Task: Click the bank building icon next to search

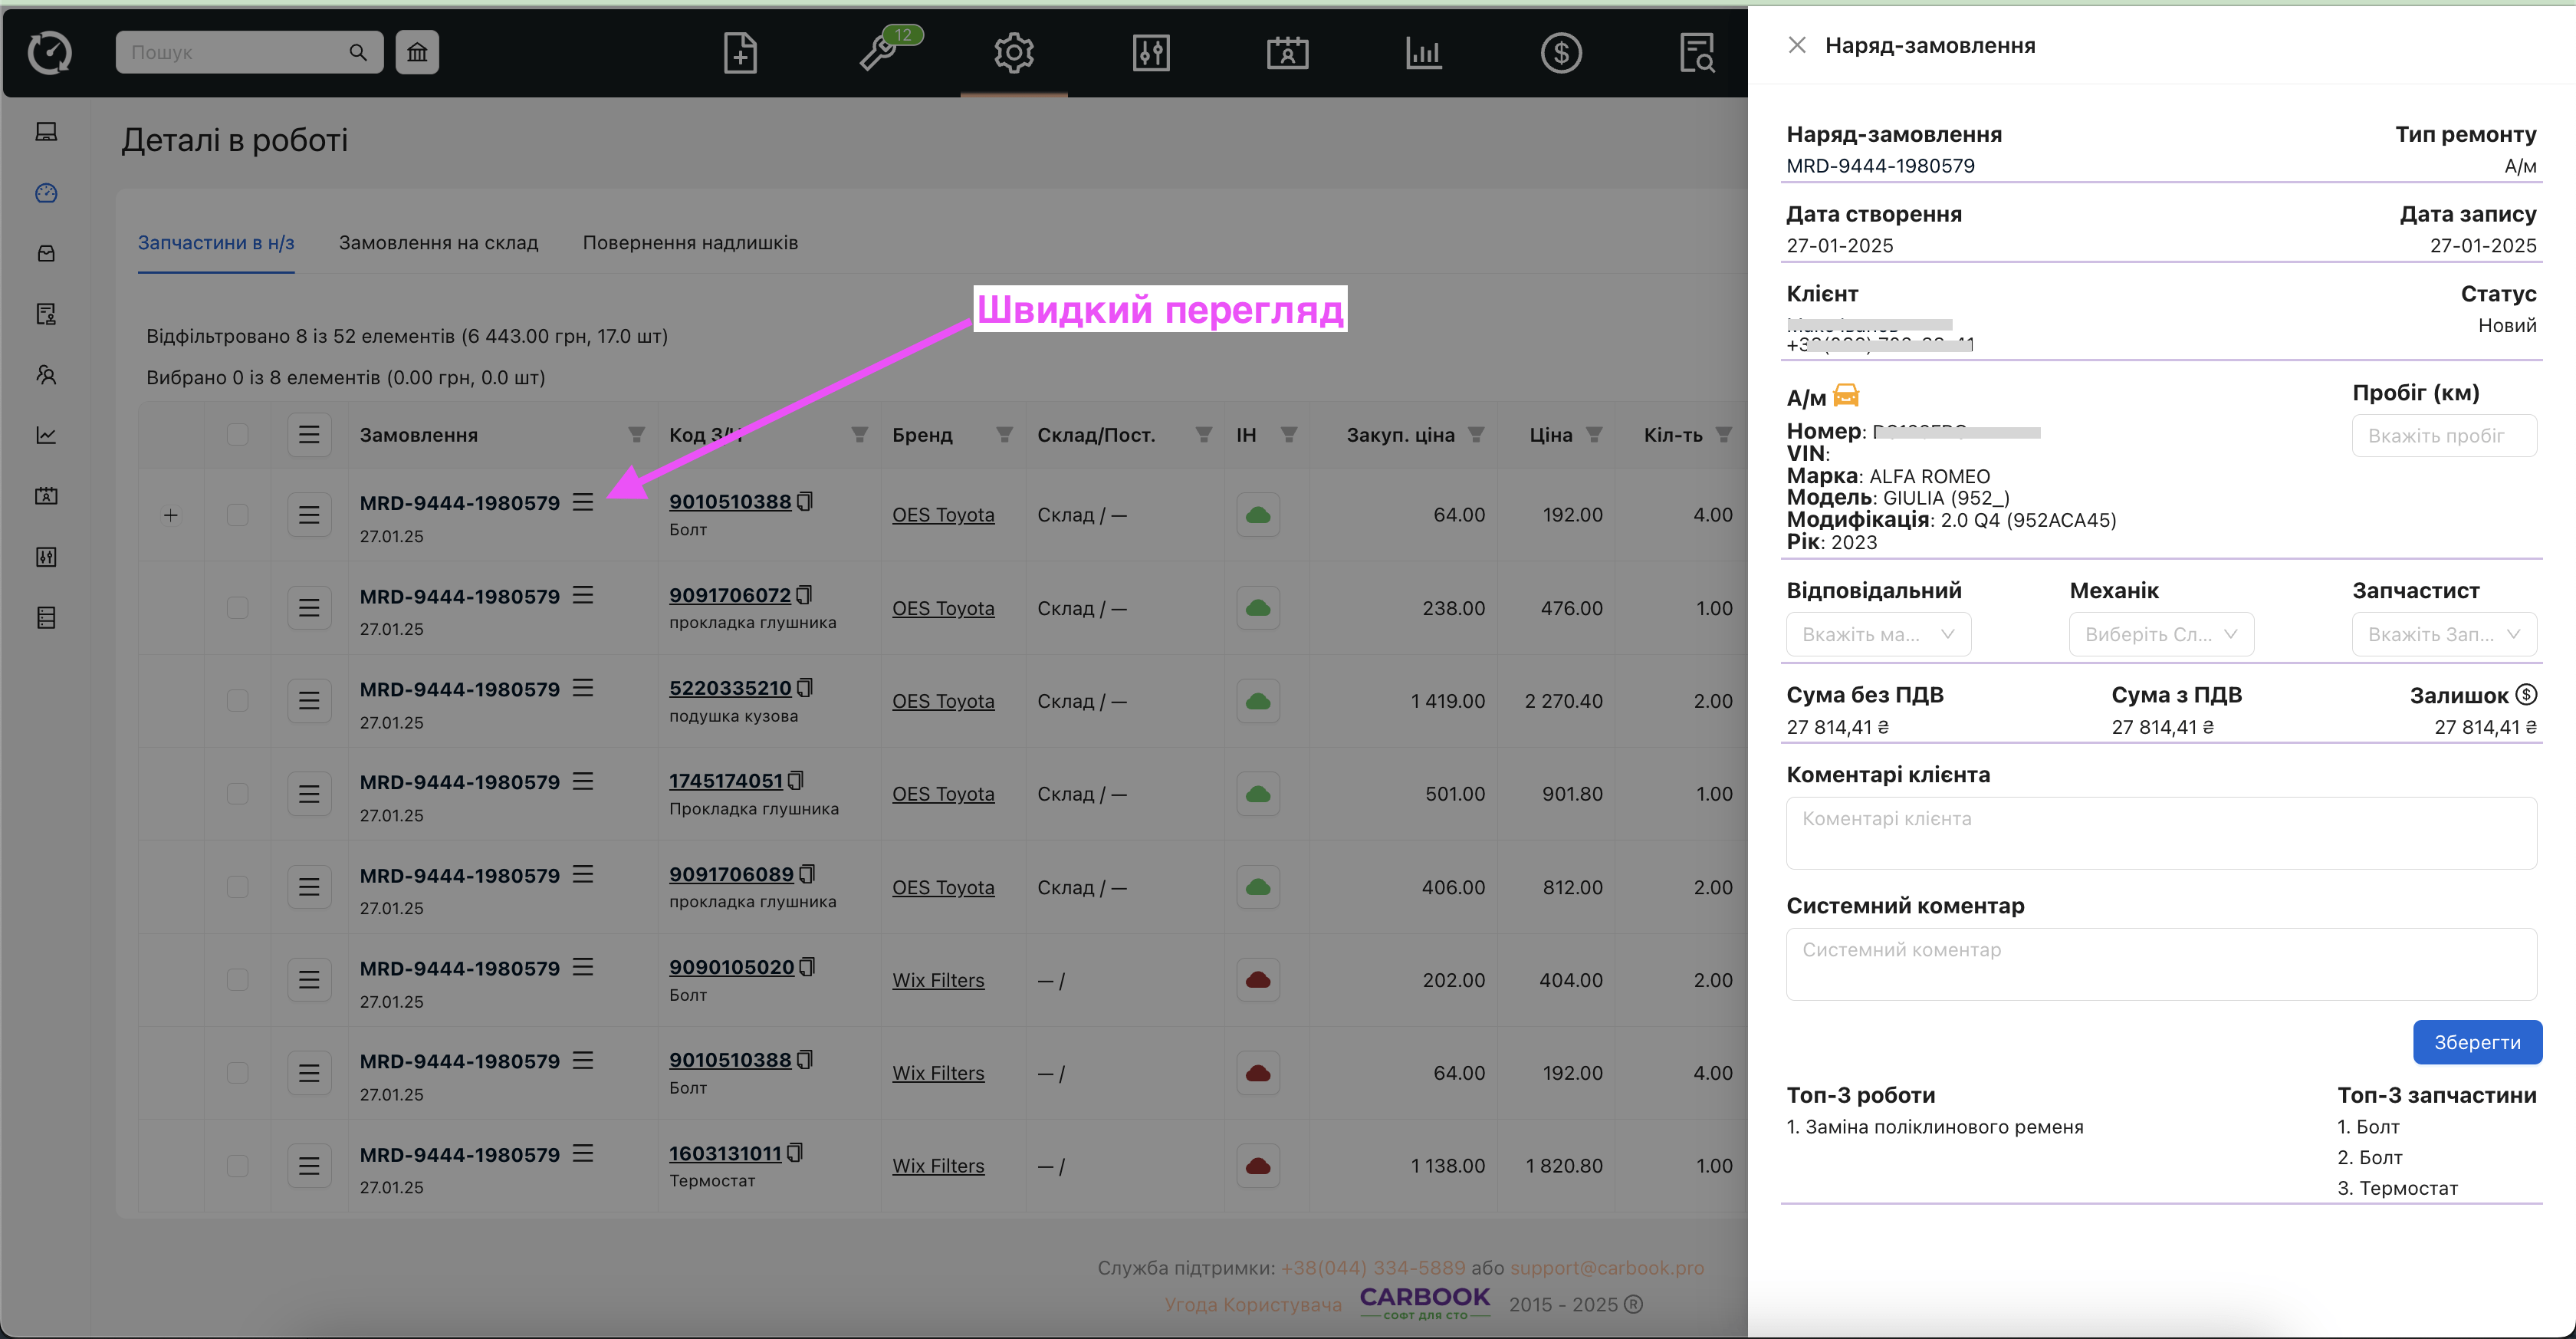Action: point(417,52)
